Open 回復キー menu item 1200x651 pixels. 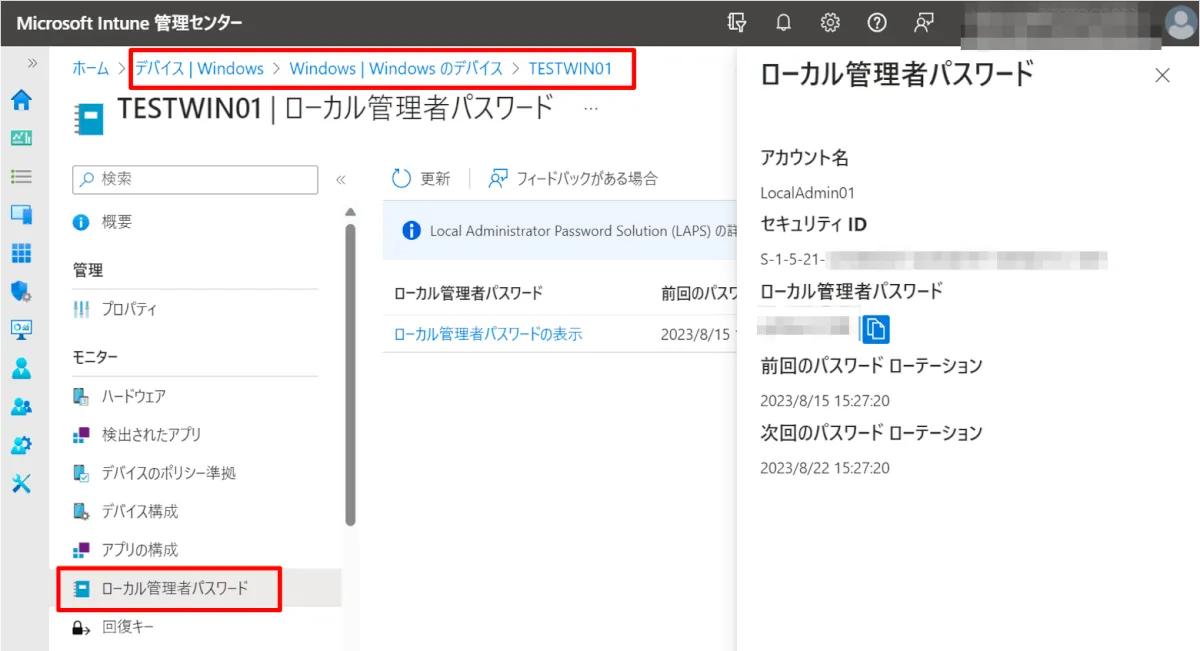pos(114,627)
